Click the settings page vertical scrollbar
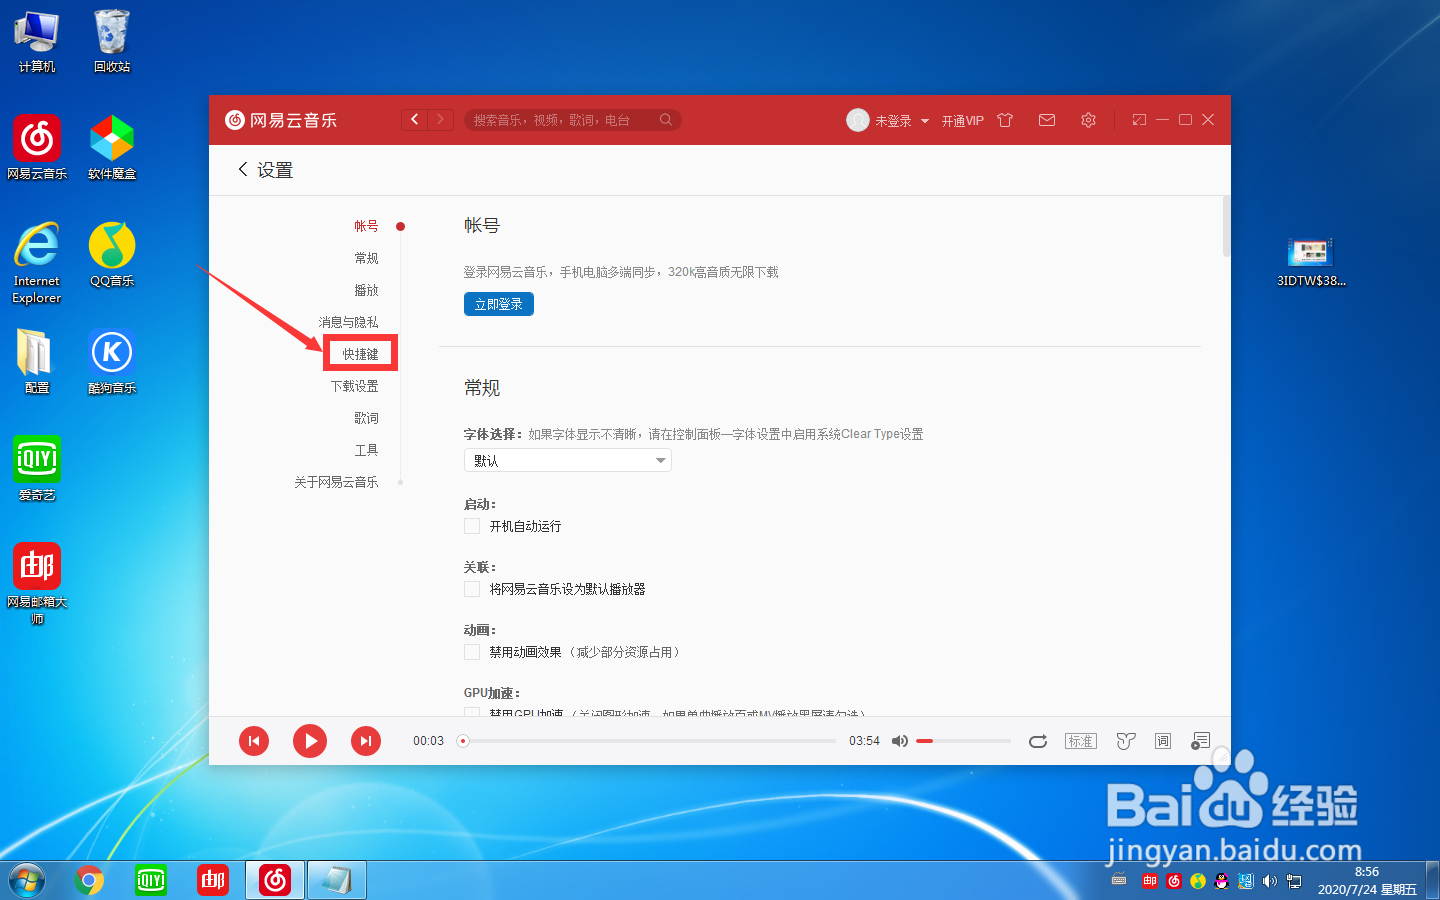 click(1226, 226)
